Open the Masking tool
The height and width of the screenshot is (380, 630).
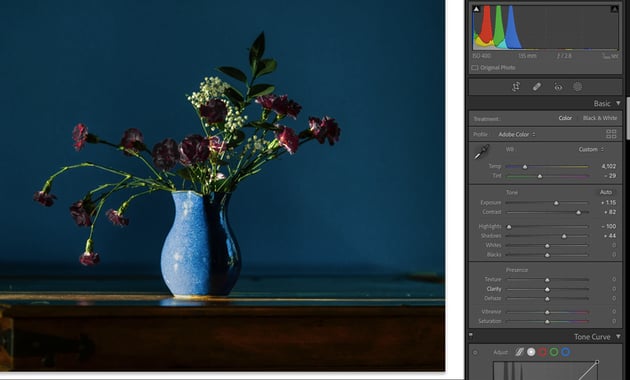coord(577,87)
